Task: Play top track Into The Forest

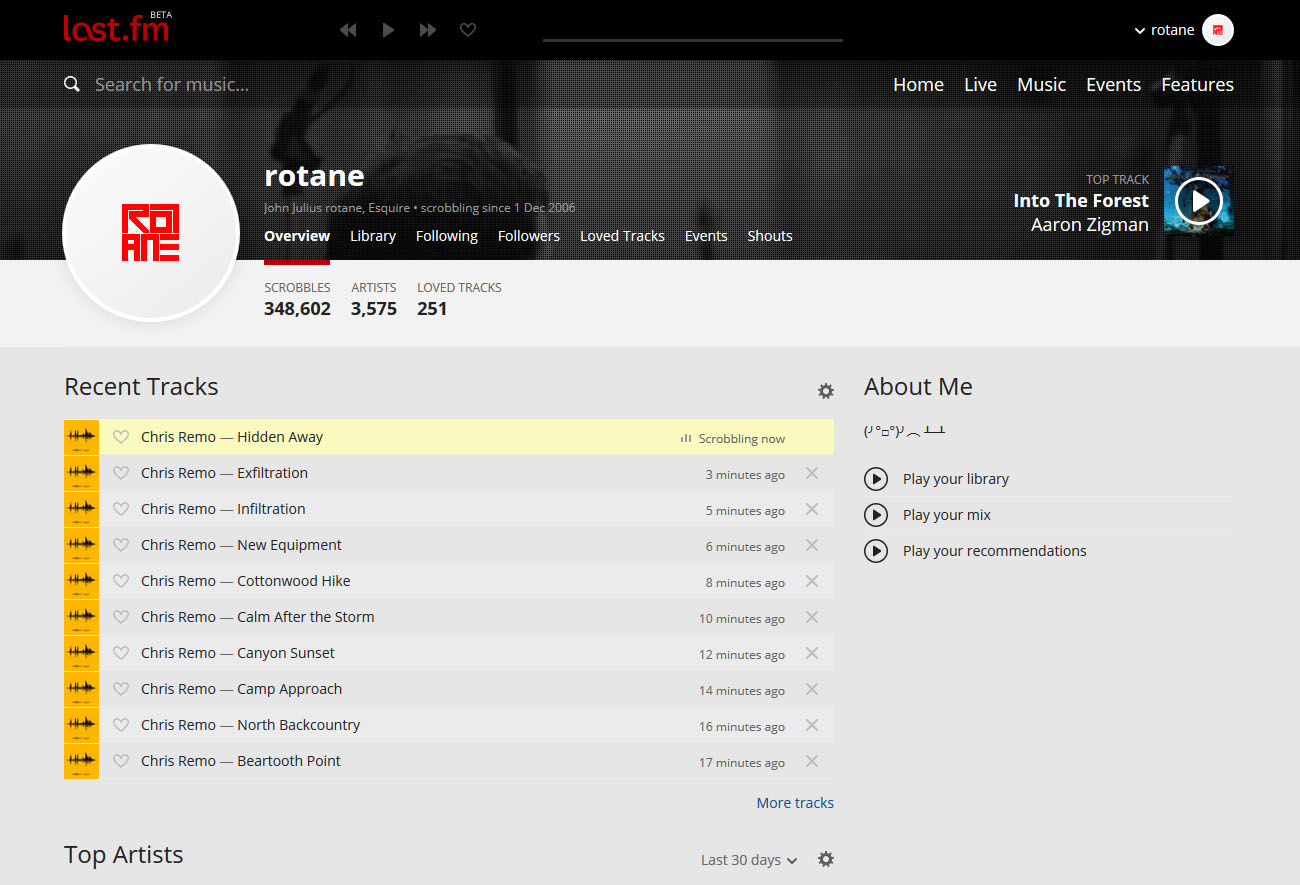Action: tap(1199, 201)
